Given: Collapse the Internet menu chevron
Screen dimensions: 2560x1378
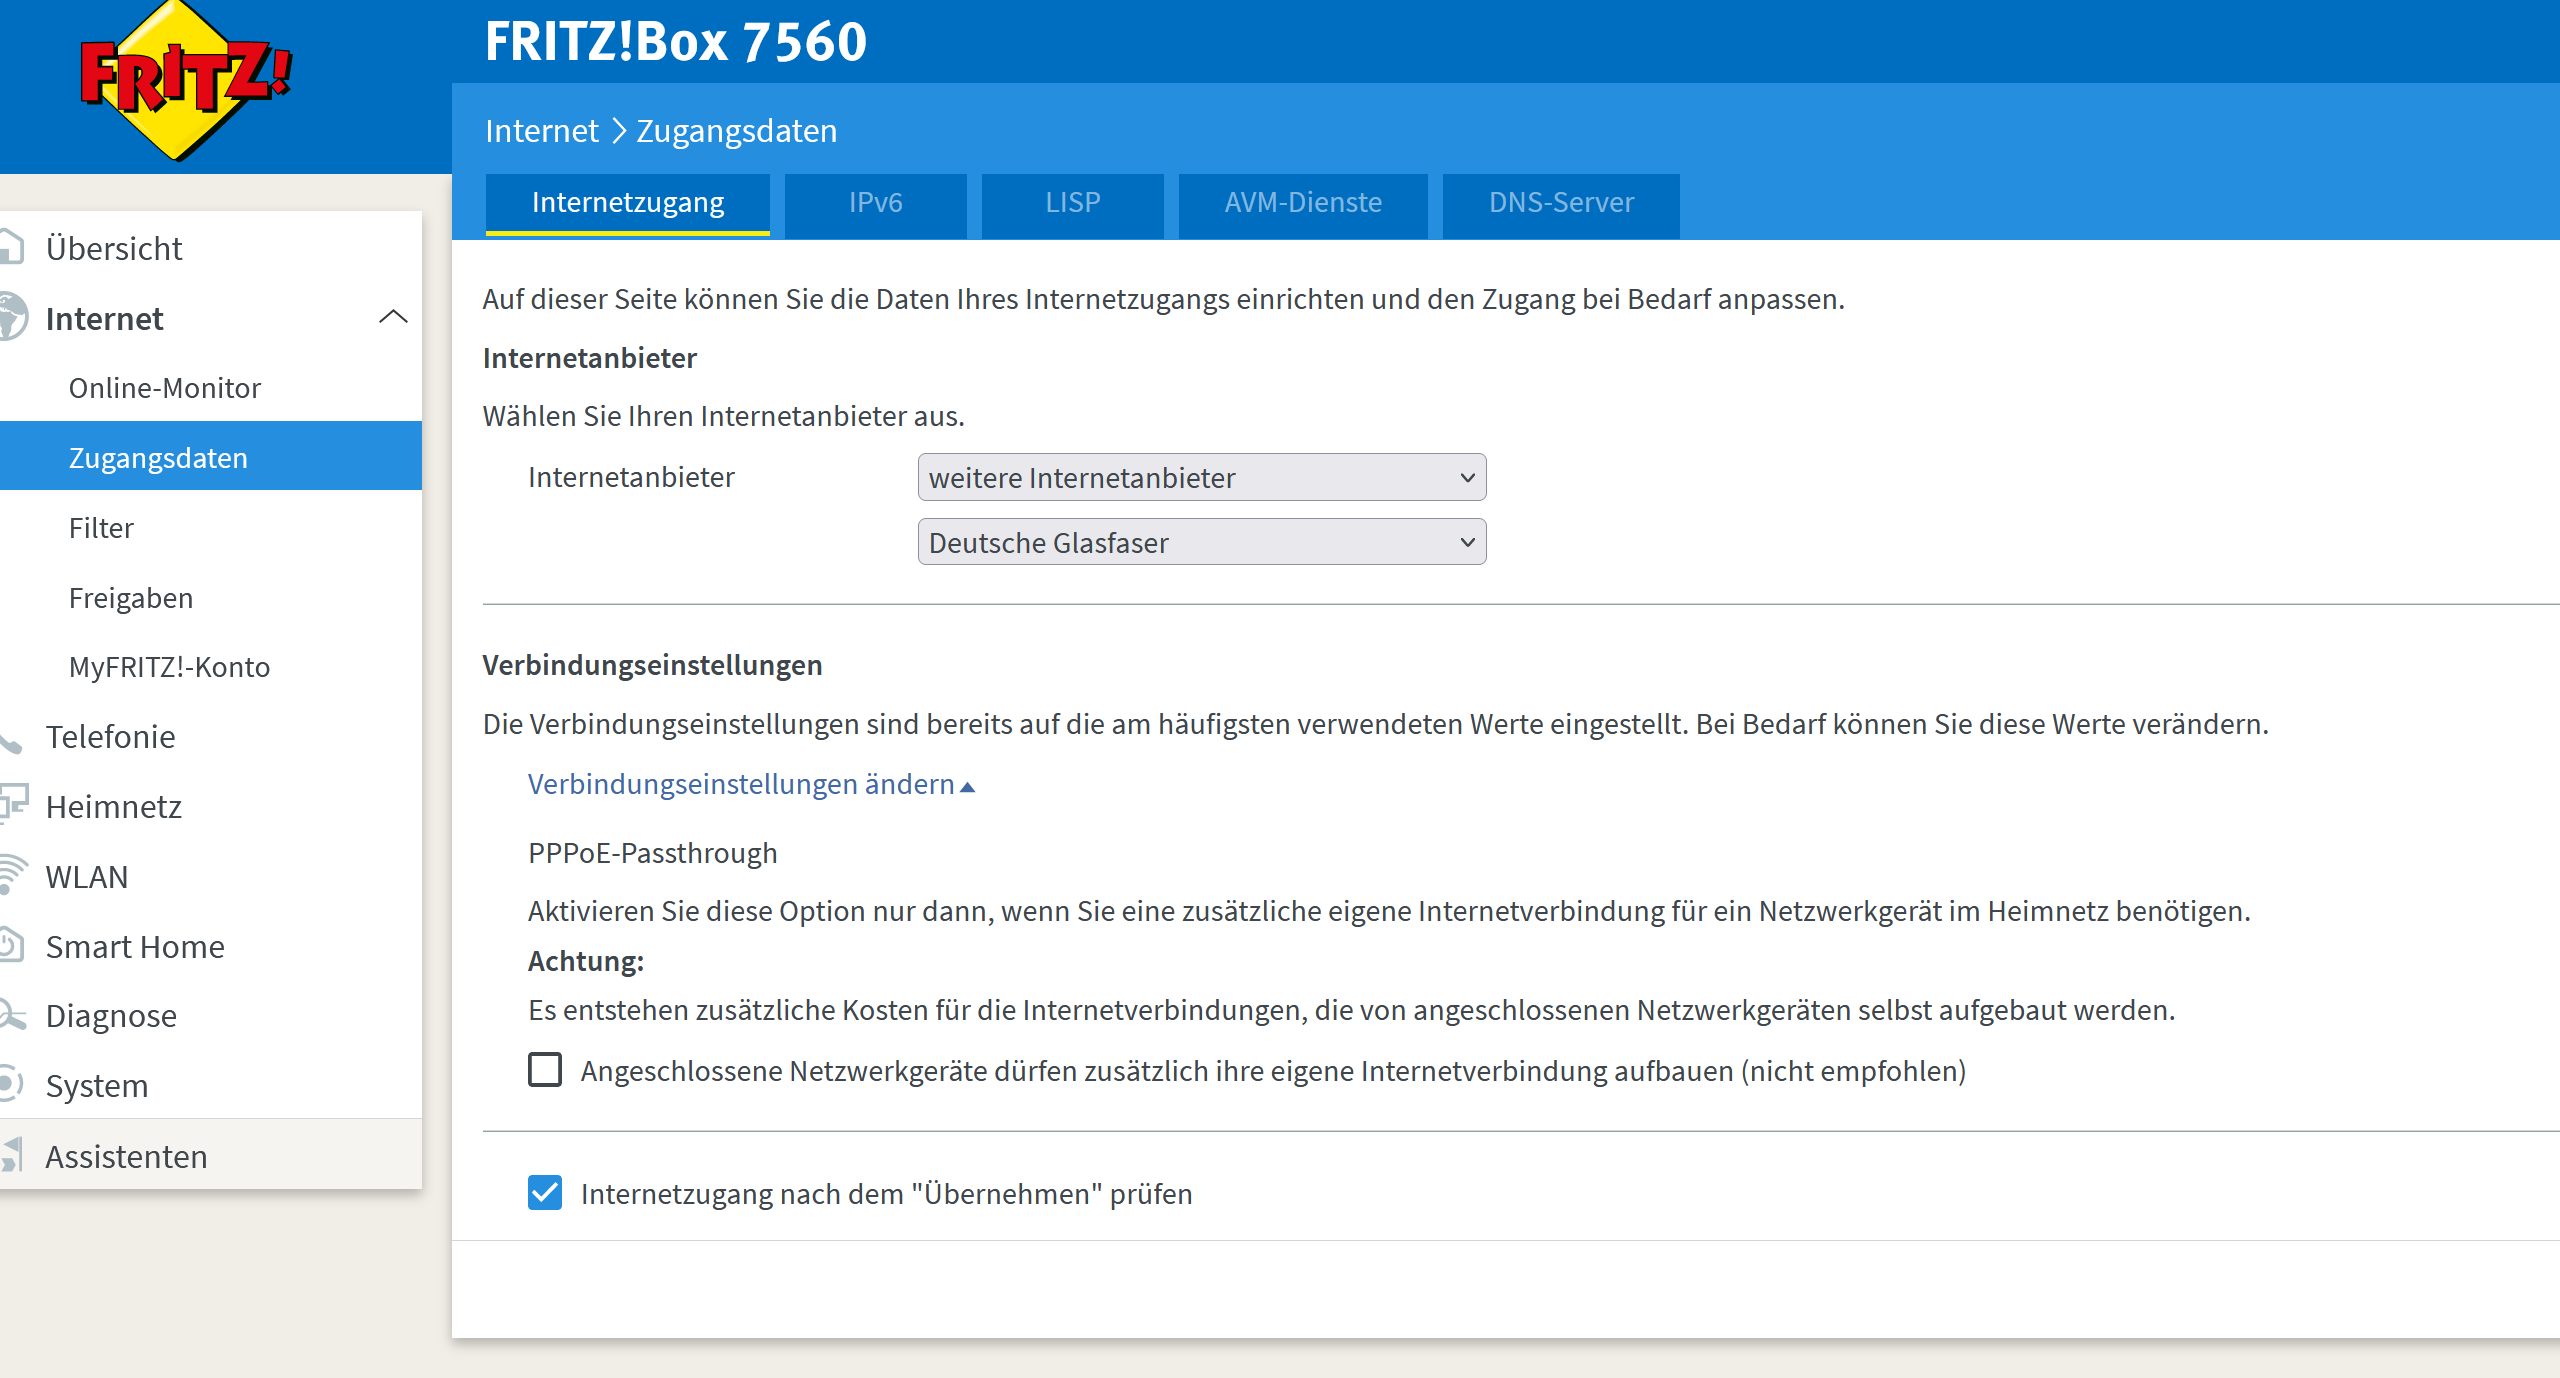Looking at the screenshot, I should pyautogui.click(x=393, y=317).
